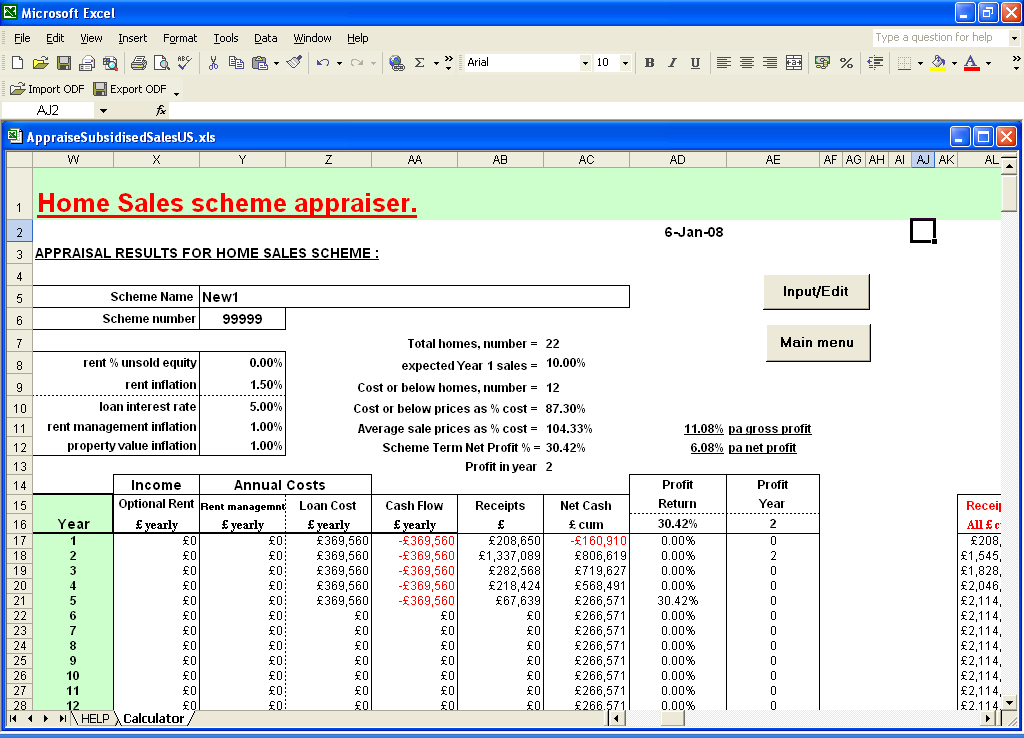The width and height of the screenshot is (1024, 738).
Task: Click the Print toolbar icon
Action: pos(138,63)
